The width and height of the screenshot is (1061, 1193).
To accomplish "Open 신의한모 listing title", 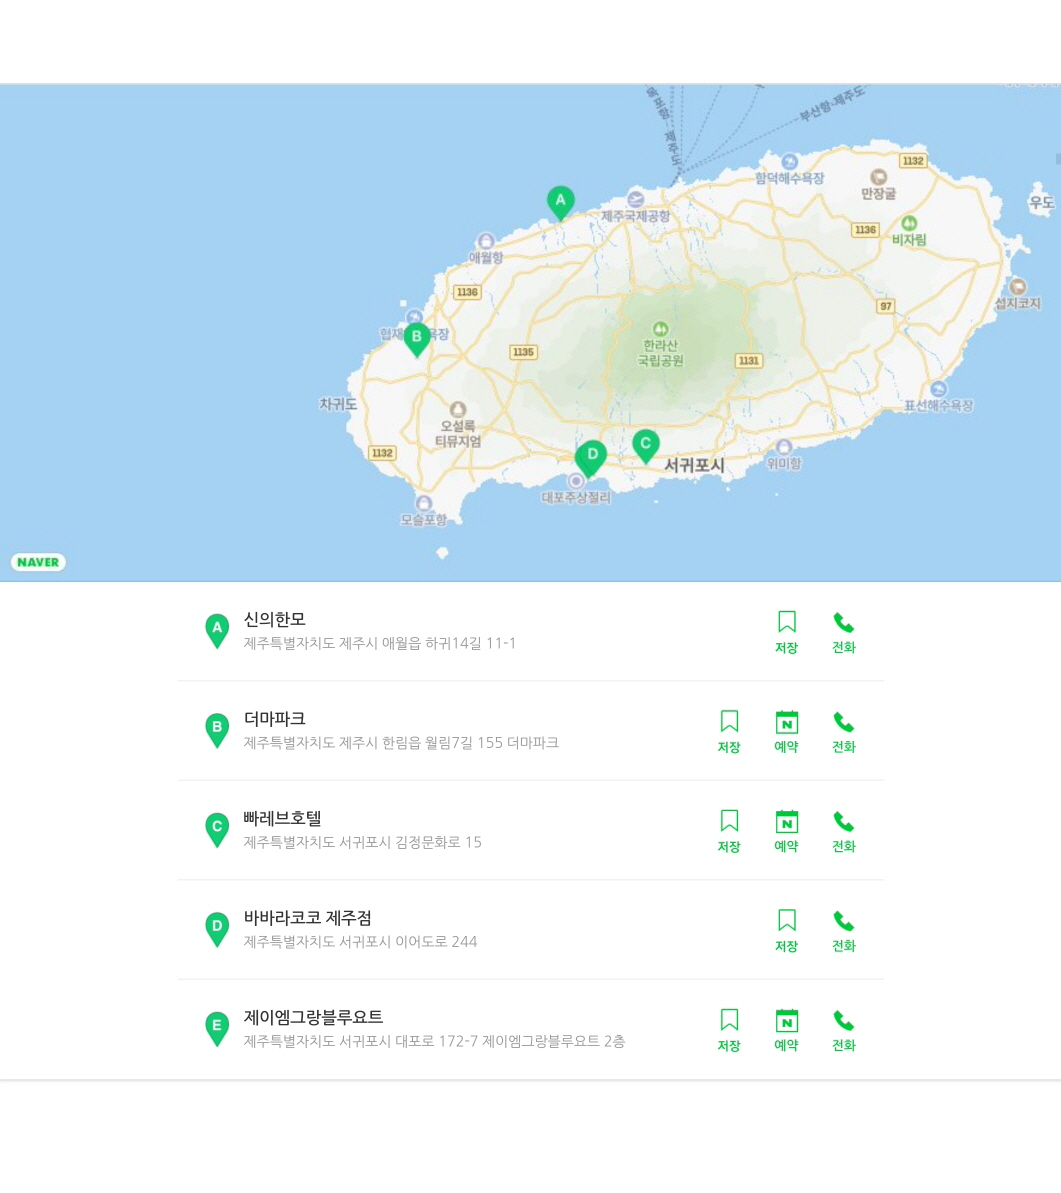I will [x=275, y=620].
